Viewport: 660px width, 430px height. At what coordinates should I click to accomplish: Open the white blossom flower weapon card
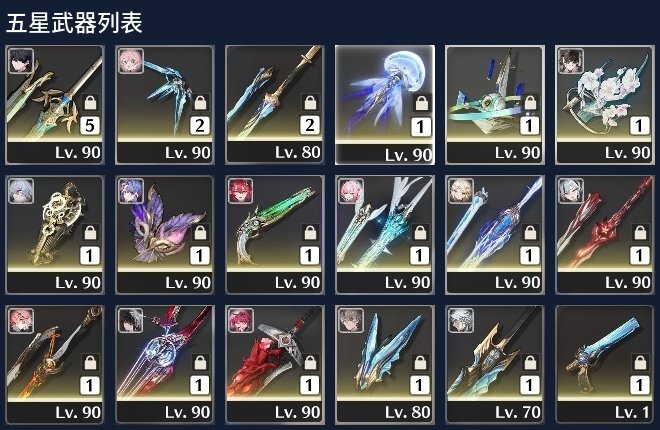tap(604, 105)
